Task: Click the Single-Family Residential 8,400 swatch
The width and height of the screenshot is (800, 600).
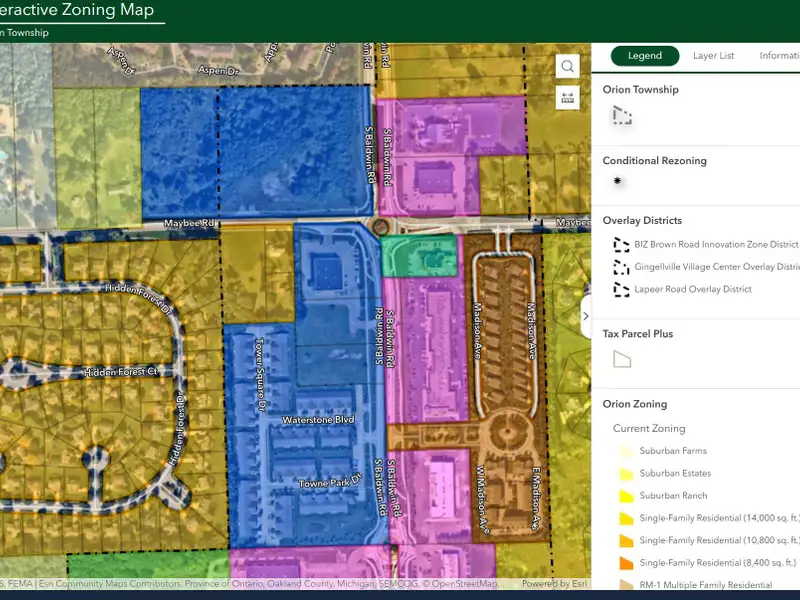Action: [626, 563]
